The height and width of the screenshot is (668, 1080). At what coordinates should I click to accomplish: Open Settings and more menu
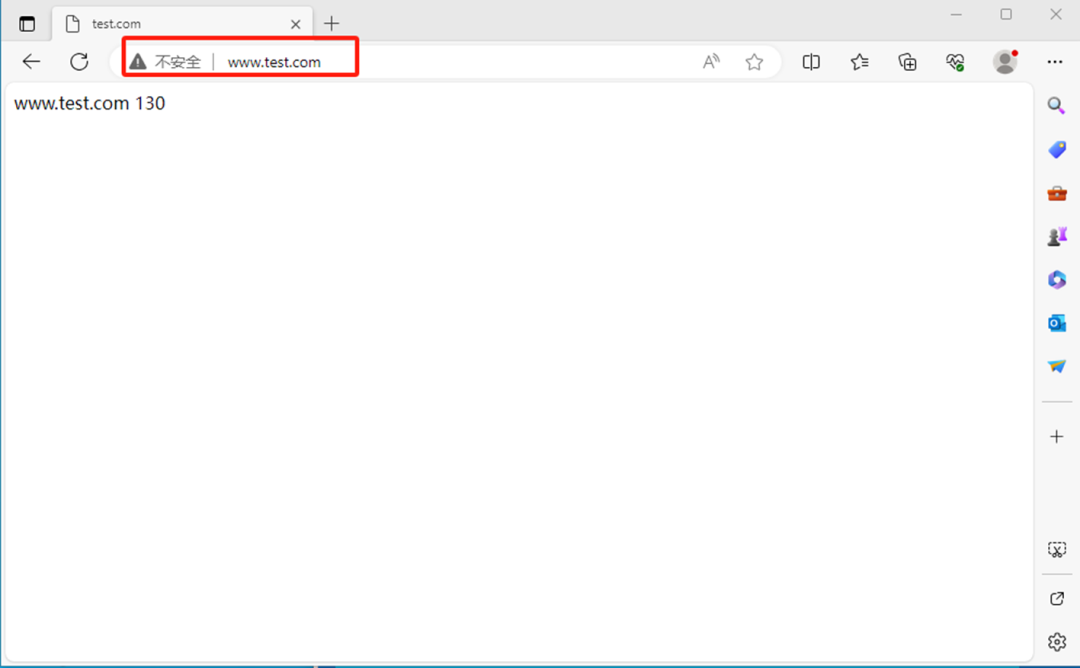coord(1055,62)
